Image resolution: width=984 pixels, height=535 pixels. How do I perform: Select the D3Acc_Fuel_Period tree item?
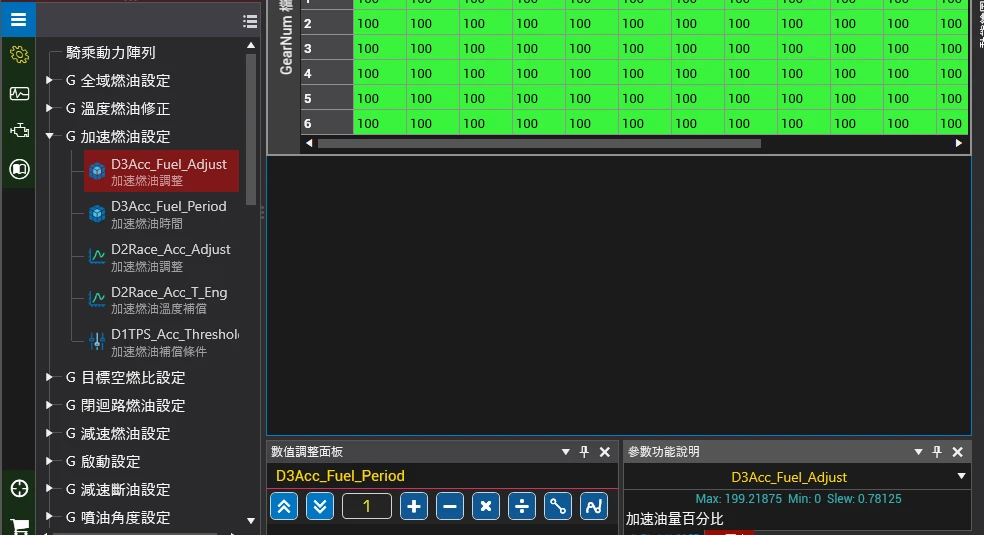[161, 214]
